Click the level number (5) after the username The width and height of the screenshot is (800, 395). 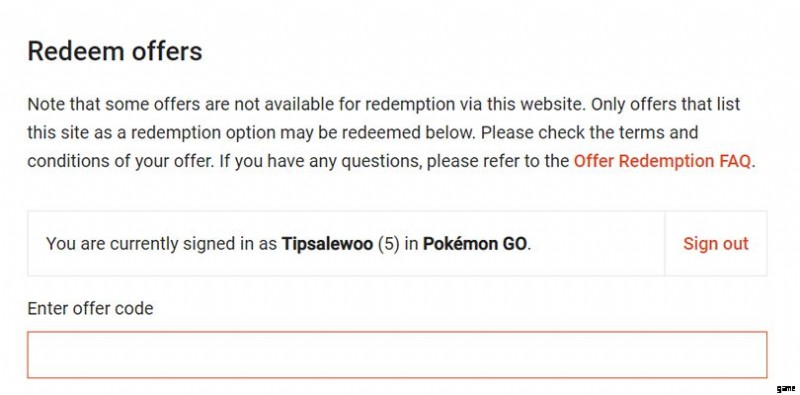(x=388, y=244)
